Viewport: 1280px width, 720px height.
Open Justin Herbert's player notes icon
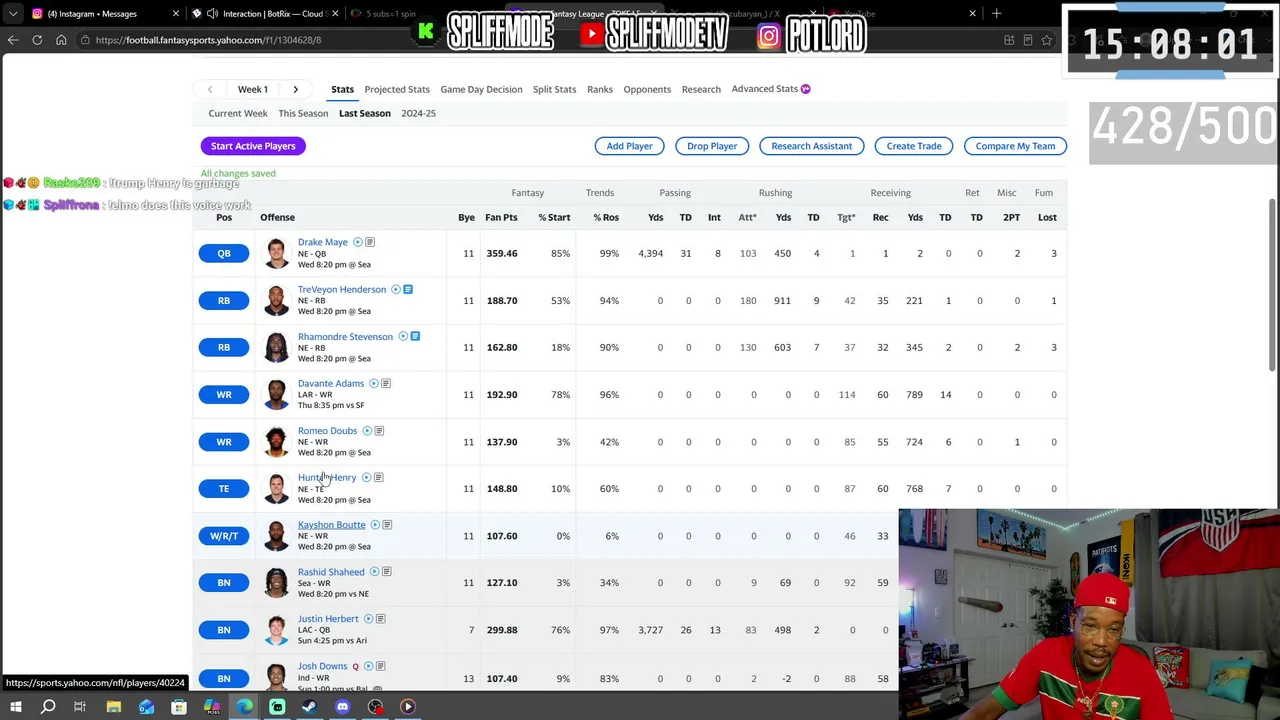coord(380,619)
